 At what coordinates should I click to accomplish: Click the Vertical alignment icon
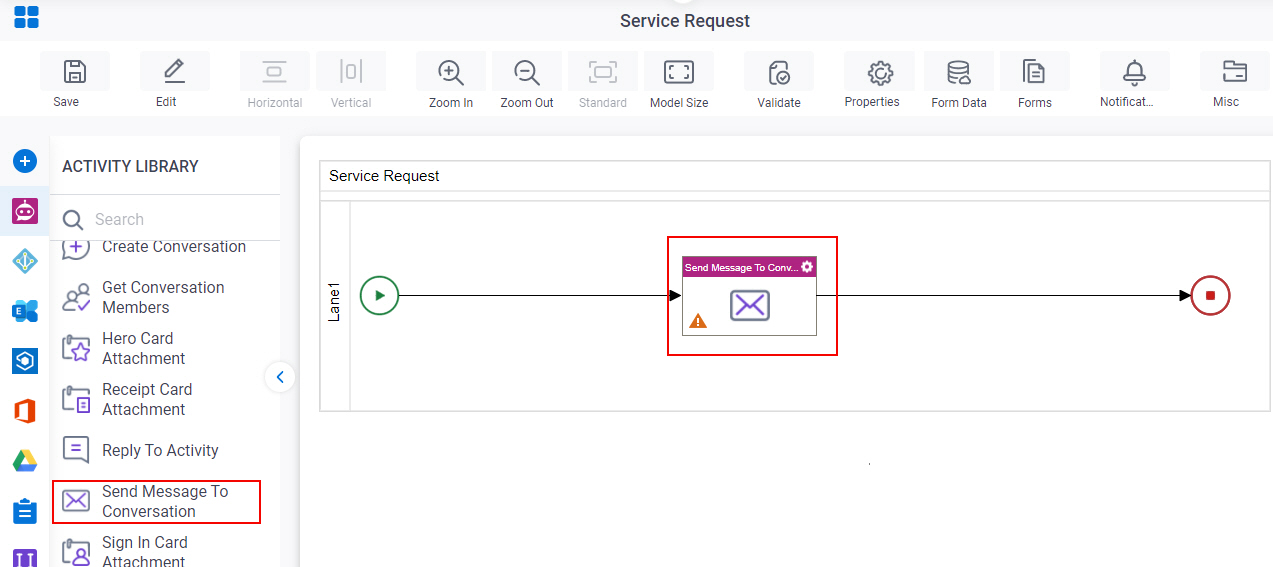tap(350, 72)
